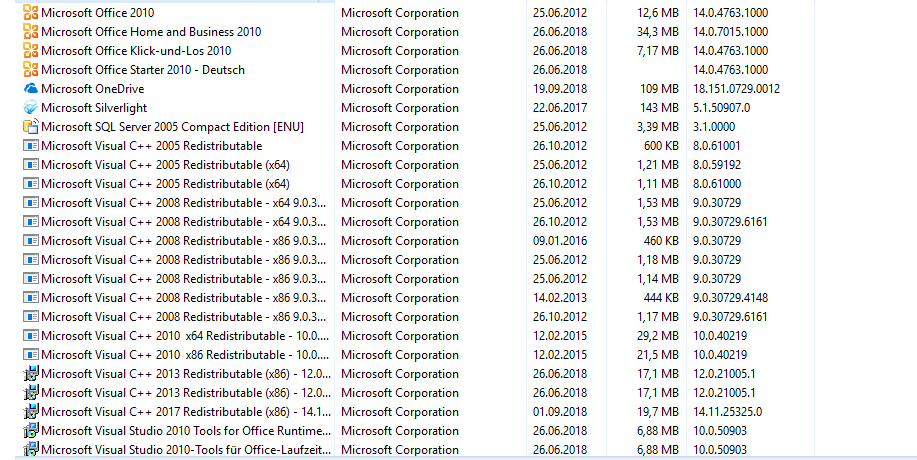Viewport: 917px width, 460px height.
Task: Click icon of Visual C++ 2010 x64 Redistributable
Action: point(30,336)
